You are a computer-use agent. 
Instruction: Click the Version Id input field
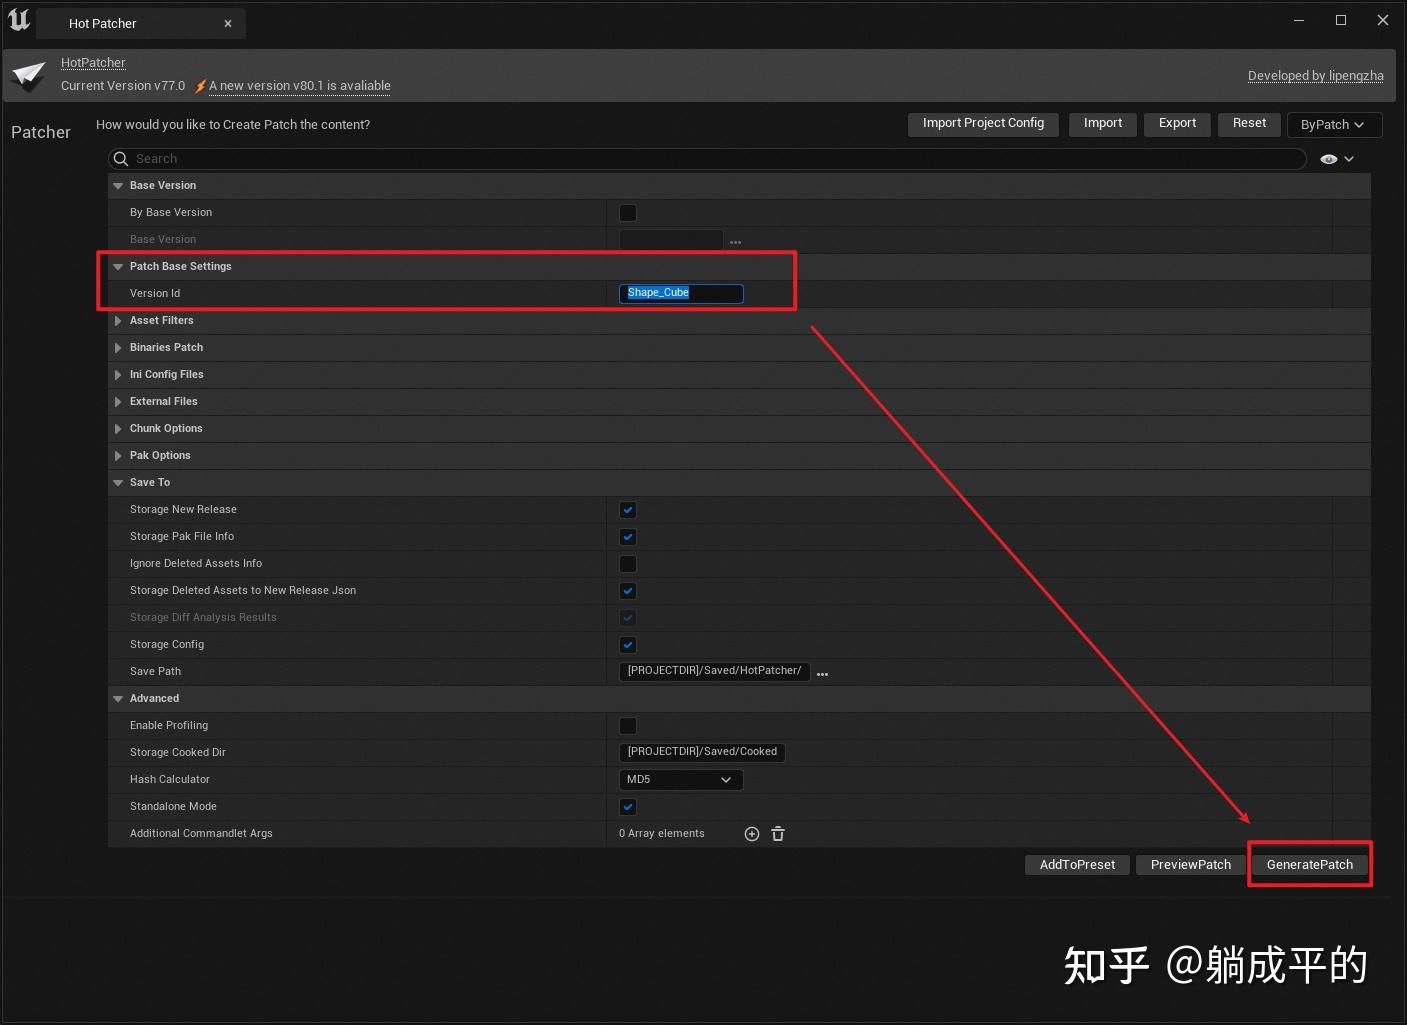(x=681, y=293)
